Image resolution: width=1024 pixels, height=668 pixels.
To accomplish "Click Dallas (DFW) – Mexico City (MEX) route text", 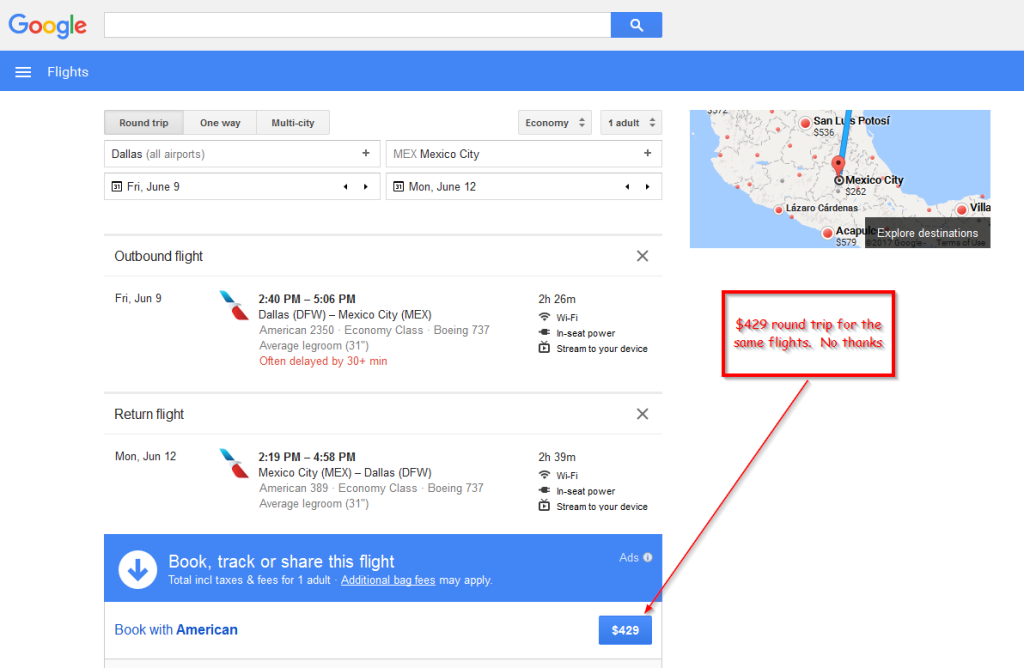I will (x=345, y=315).
